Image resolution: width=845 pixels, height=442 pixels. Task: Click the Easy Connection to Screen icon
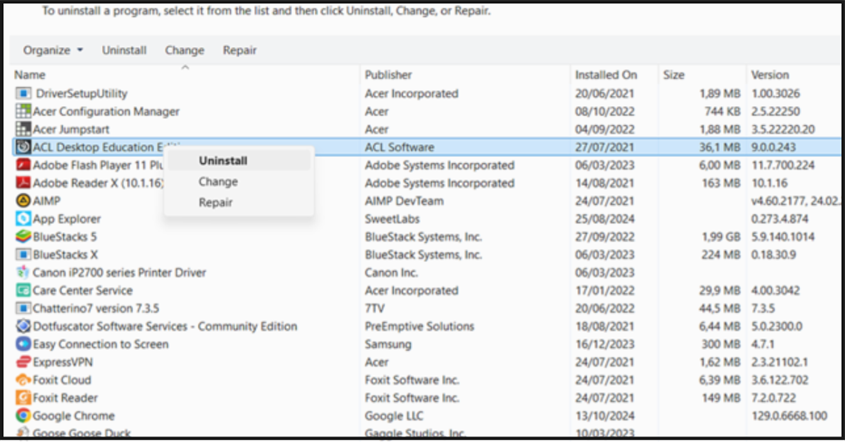click(23, 343)
